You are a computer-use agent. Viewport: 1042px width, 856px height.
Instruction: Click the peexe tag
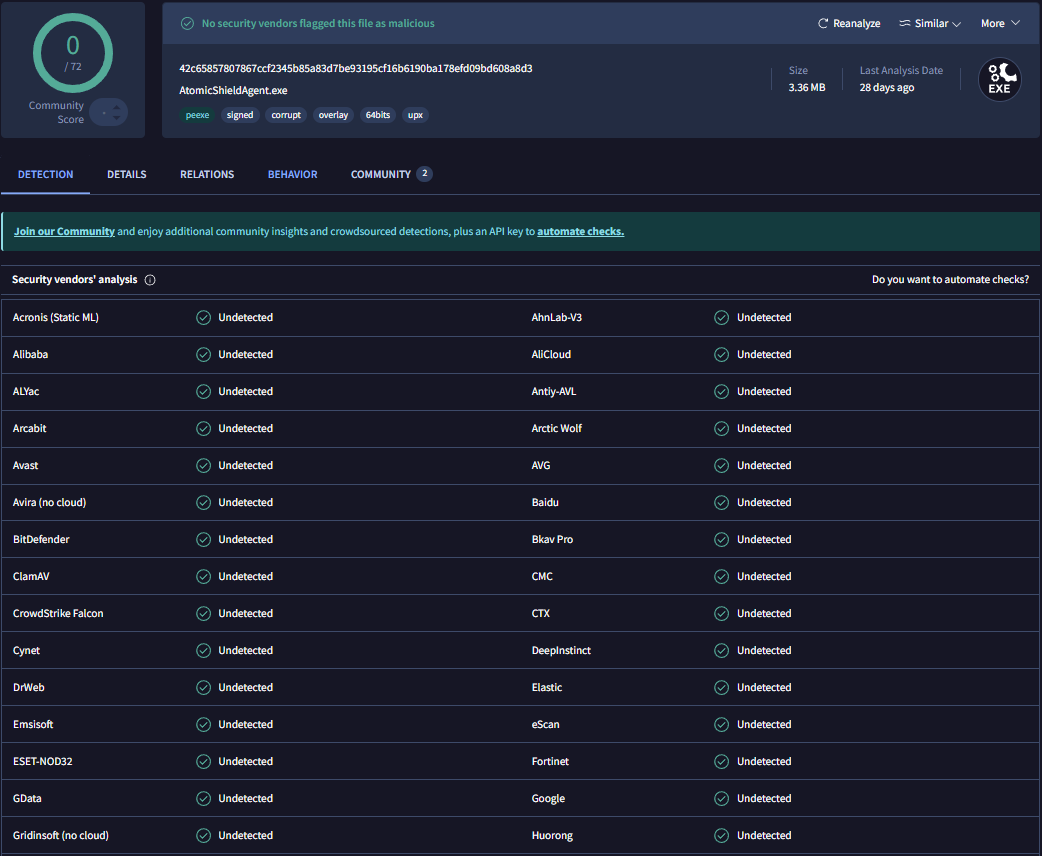pyautogui.click(x=197, y=115)
